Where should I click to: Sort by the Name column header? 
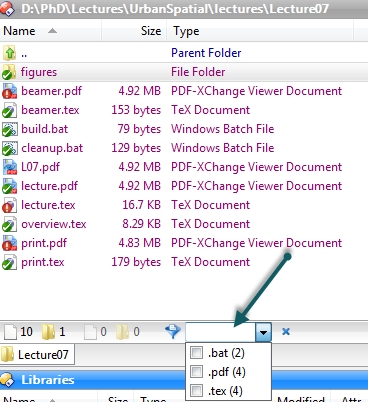(x=51, y=31)
